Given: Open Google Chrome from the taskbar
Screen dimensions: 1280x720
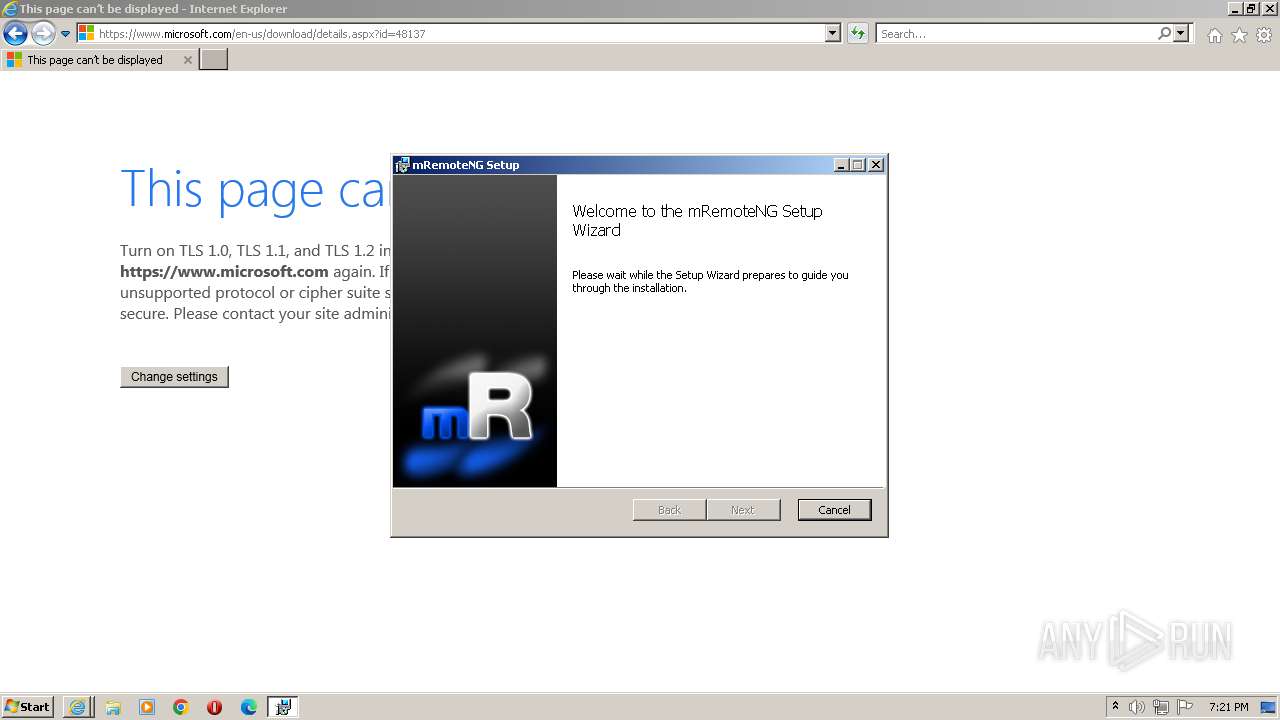Looking at the screenshot, I should (x=181, y=707).
